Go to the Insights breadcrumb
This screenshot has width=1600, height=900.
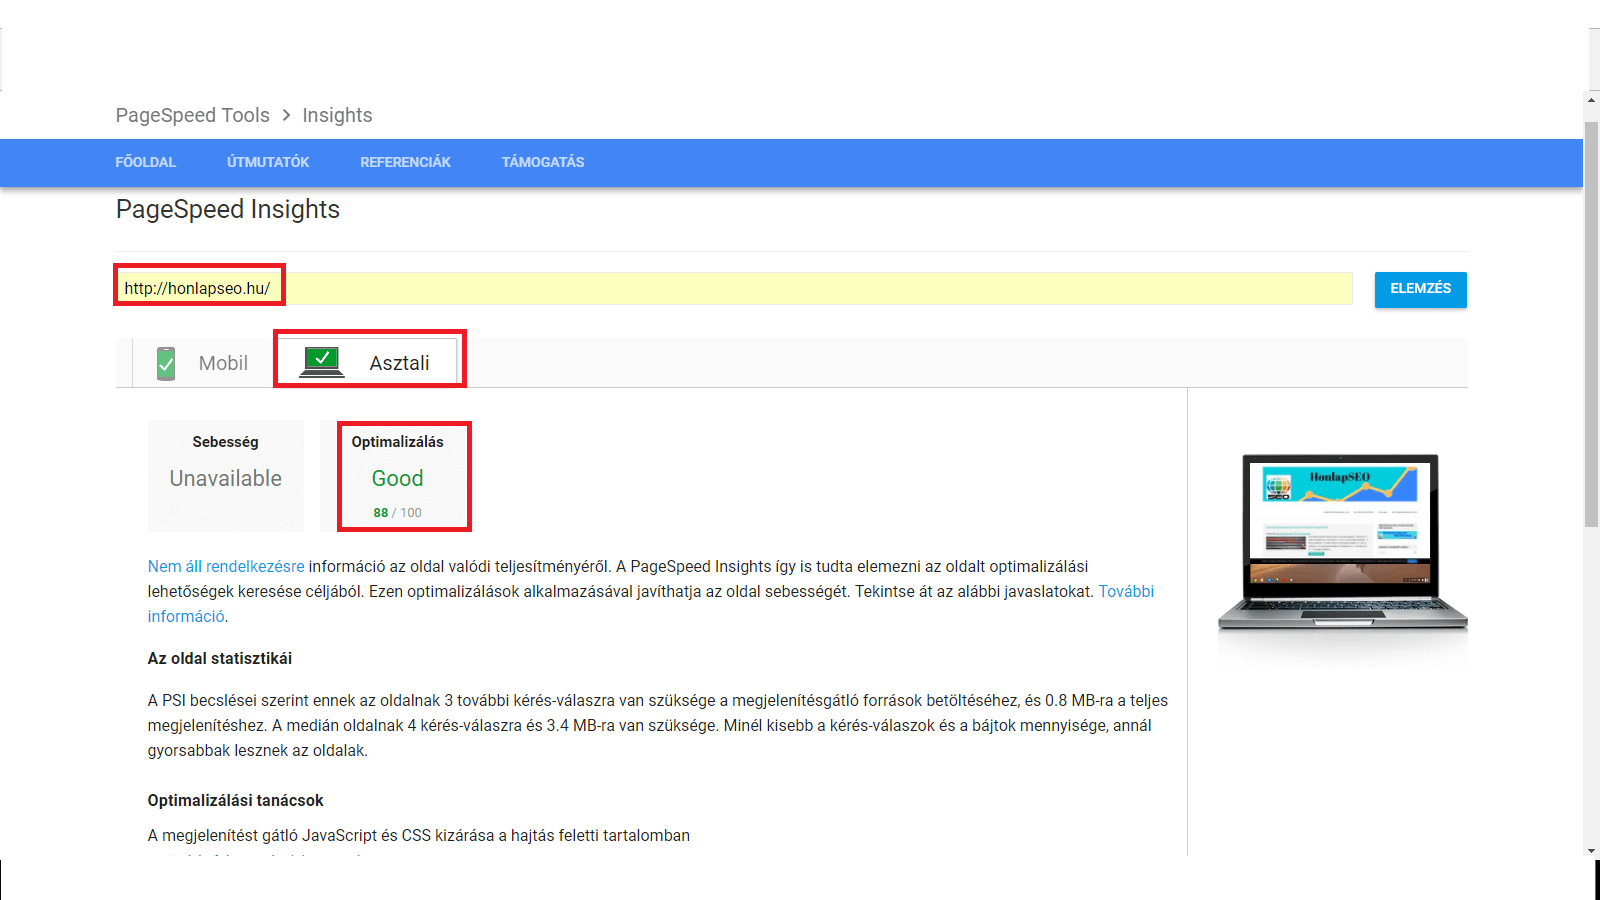[x=337, y=115]
